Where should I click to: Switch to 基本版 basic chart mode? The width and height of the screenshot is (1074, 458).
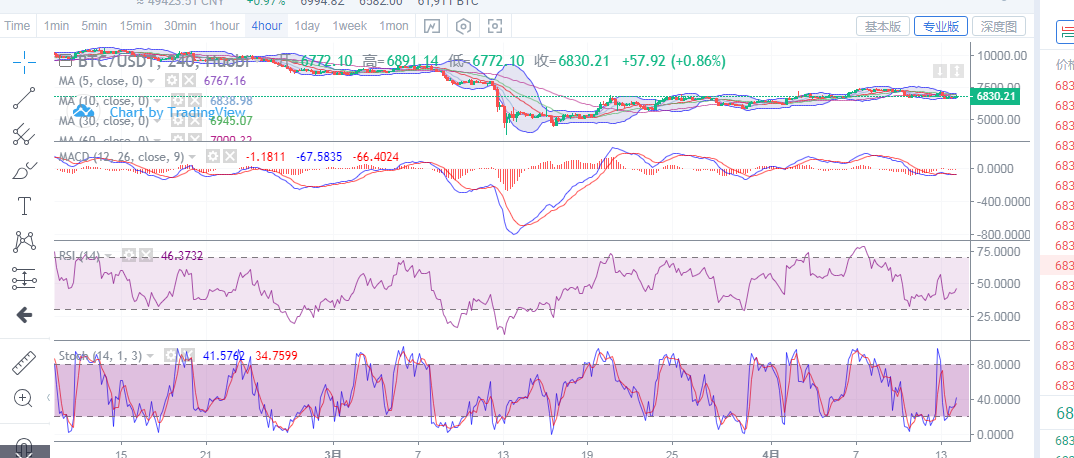coord(883,26)
